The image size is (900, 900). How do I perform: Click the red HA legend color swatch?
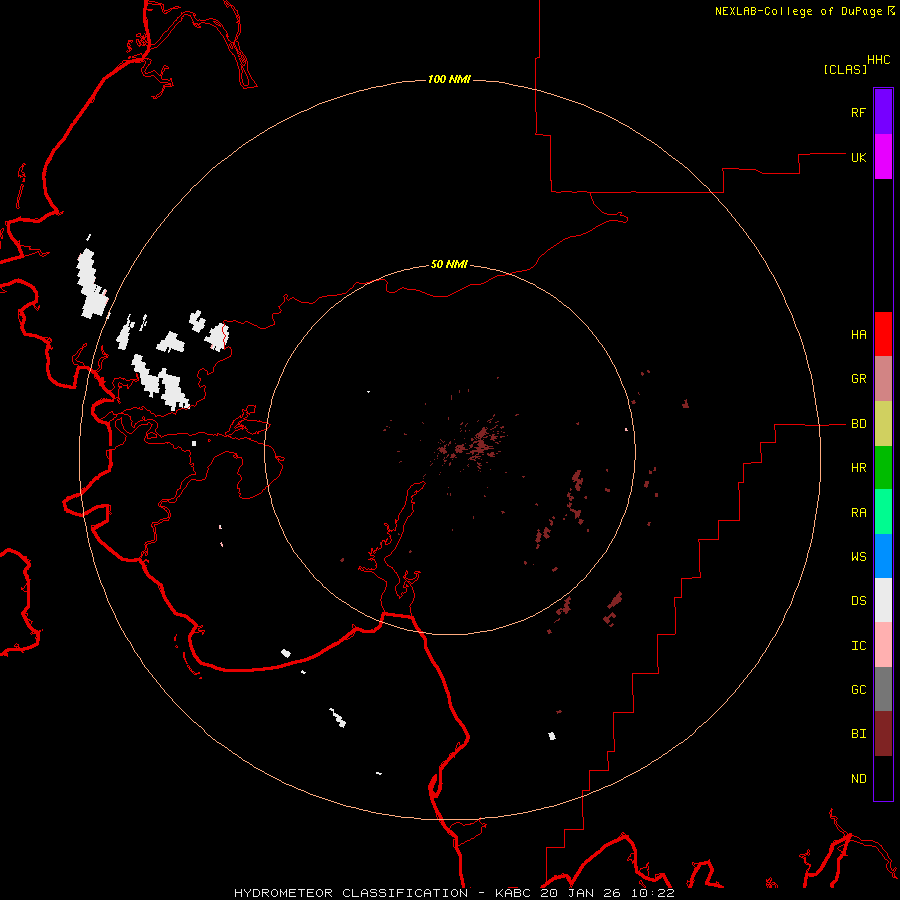click(883, 334)
